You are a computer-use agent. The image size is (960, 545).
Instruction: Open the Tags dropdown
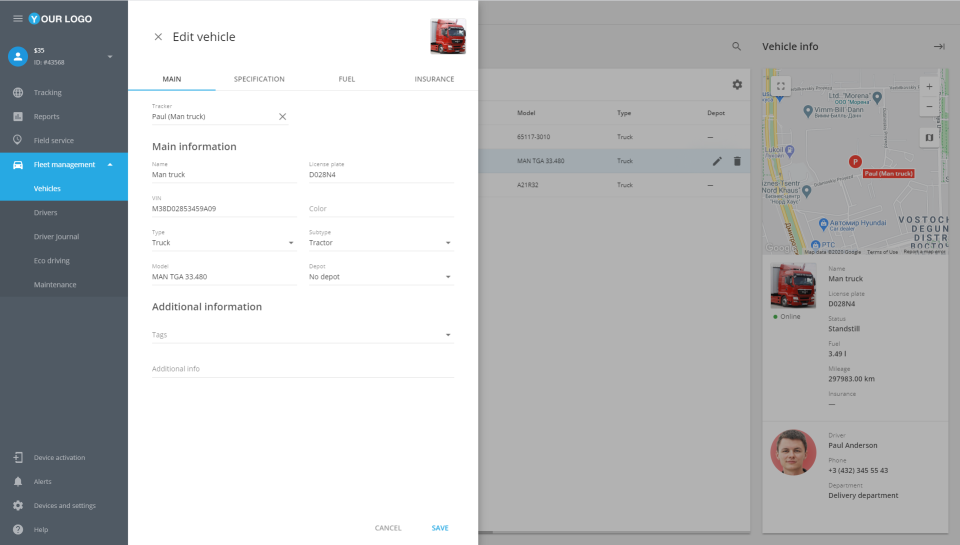point(303,335)
